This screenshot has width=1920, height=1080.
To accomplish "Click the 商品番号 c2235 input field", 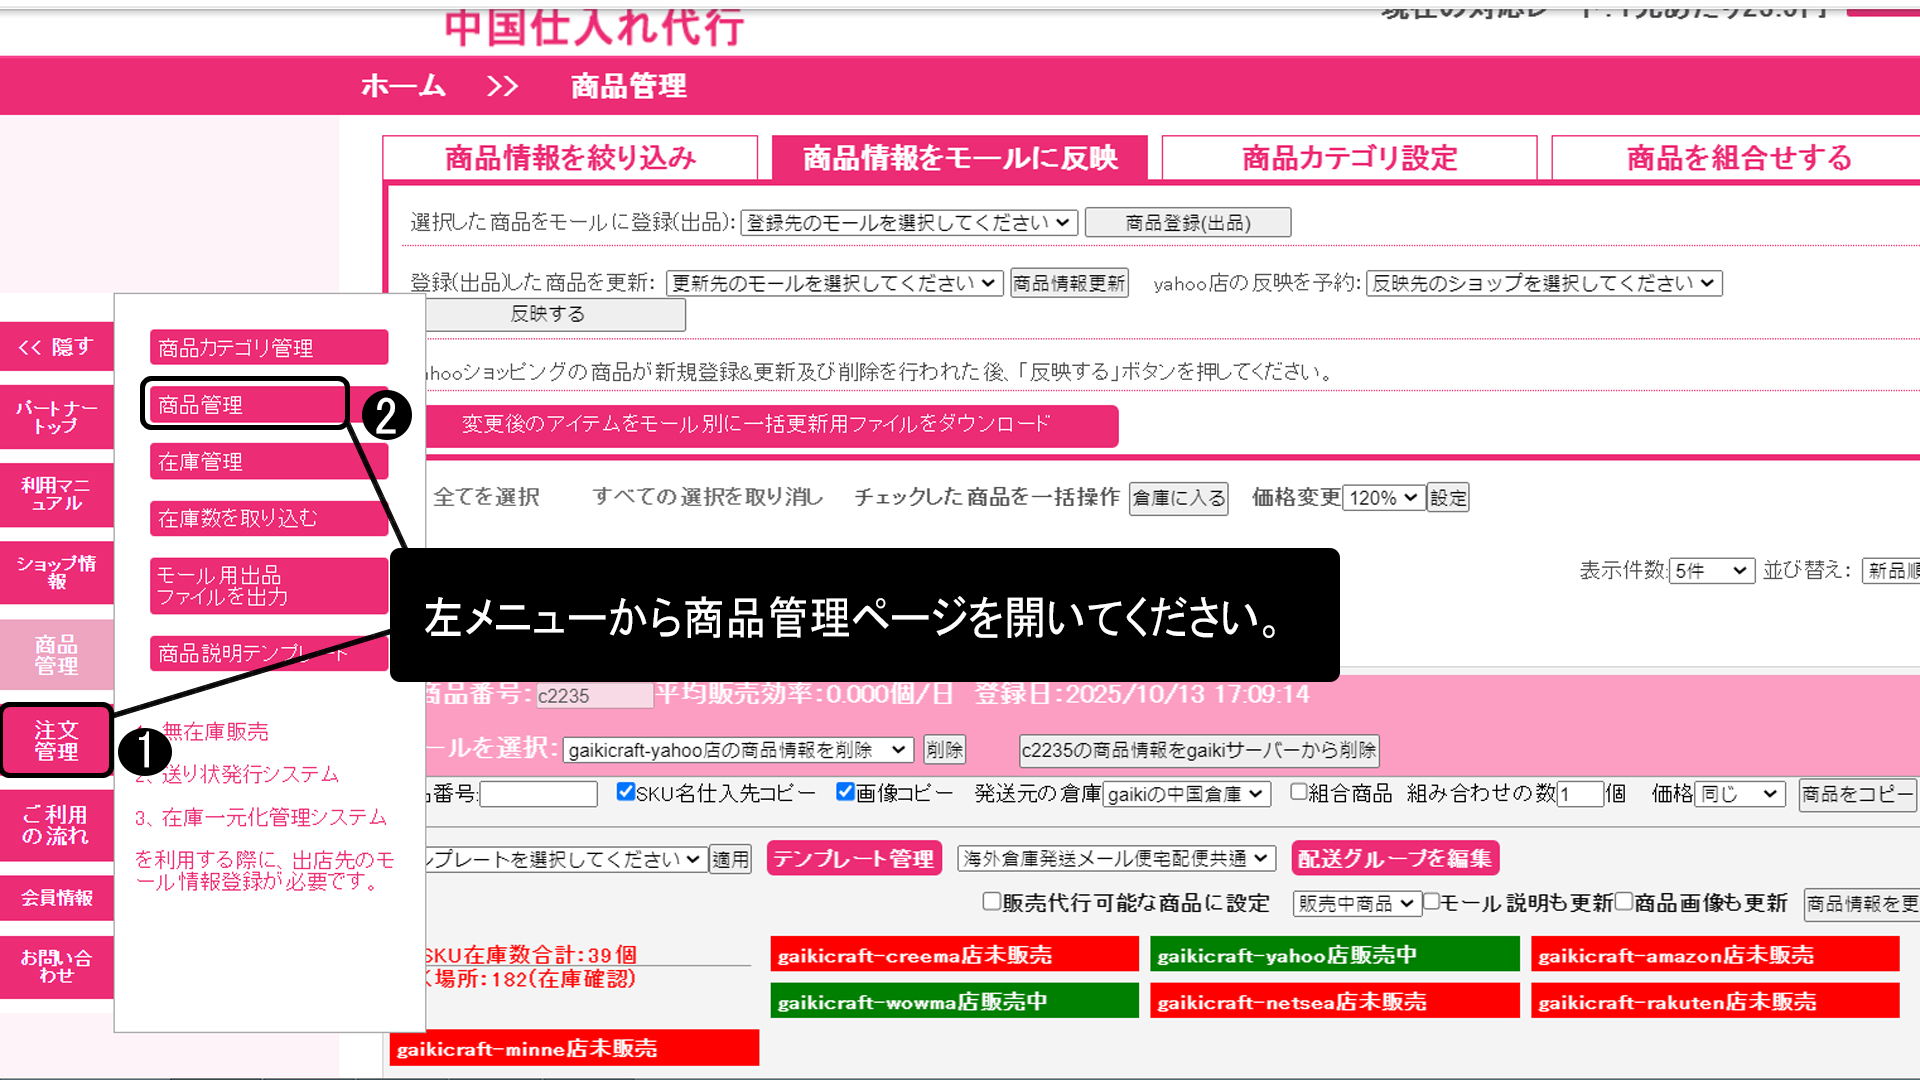I will click(593, 696).
